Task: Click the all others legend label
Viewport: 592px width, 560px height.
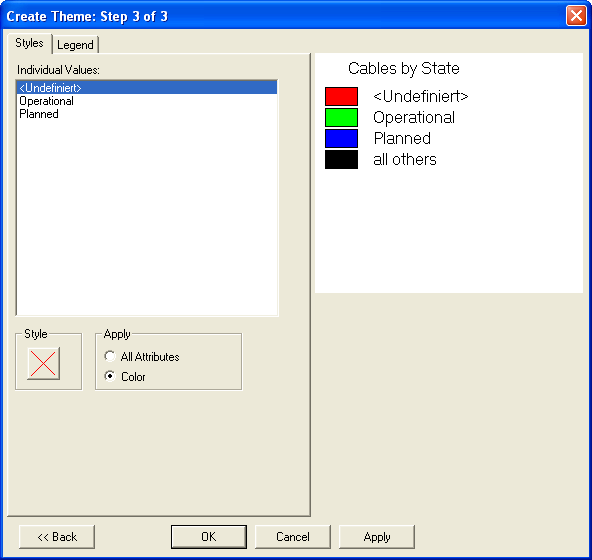Action: click(405, 159)
